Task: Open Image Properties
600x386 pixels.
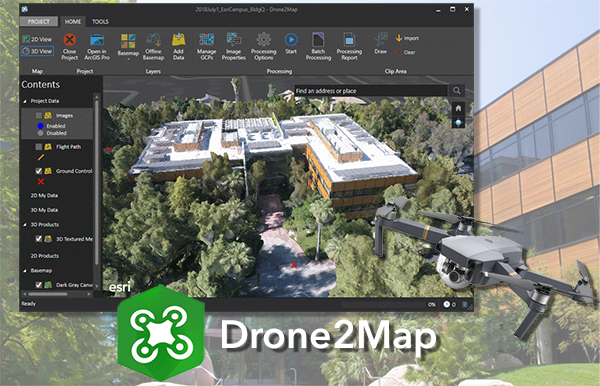Action: click(x=233, y=47)
